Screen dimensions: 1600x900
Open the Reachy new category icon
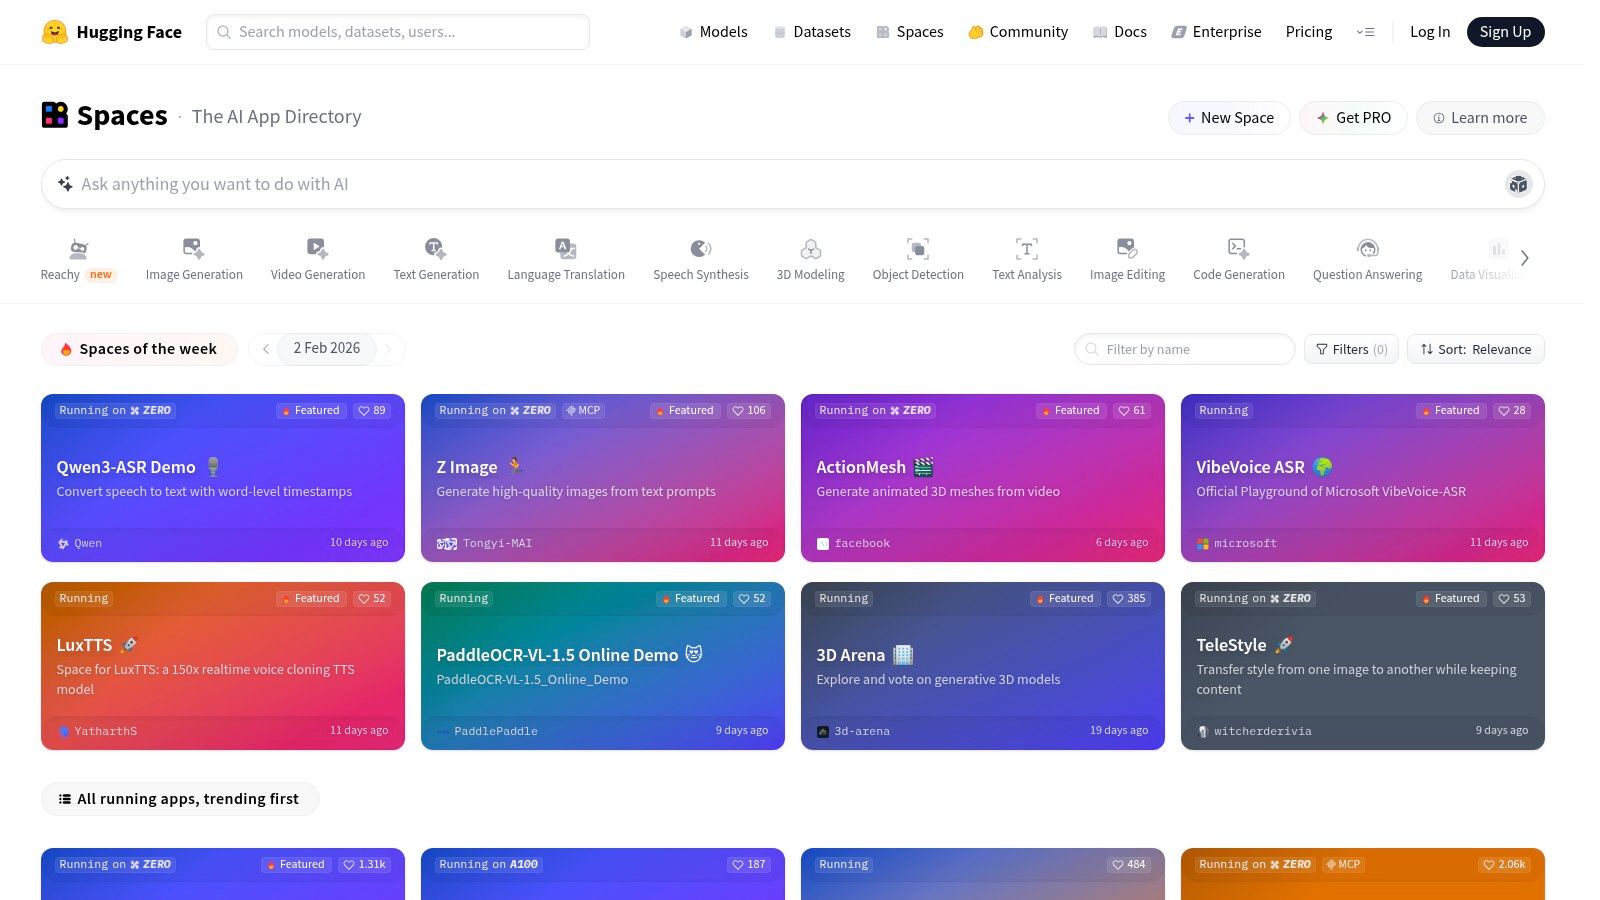[x=78, y=249]
